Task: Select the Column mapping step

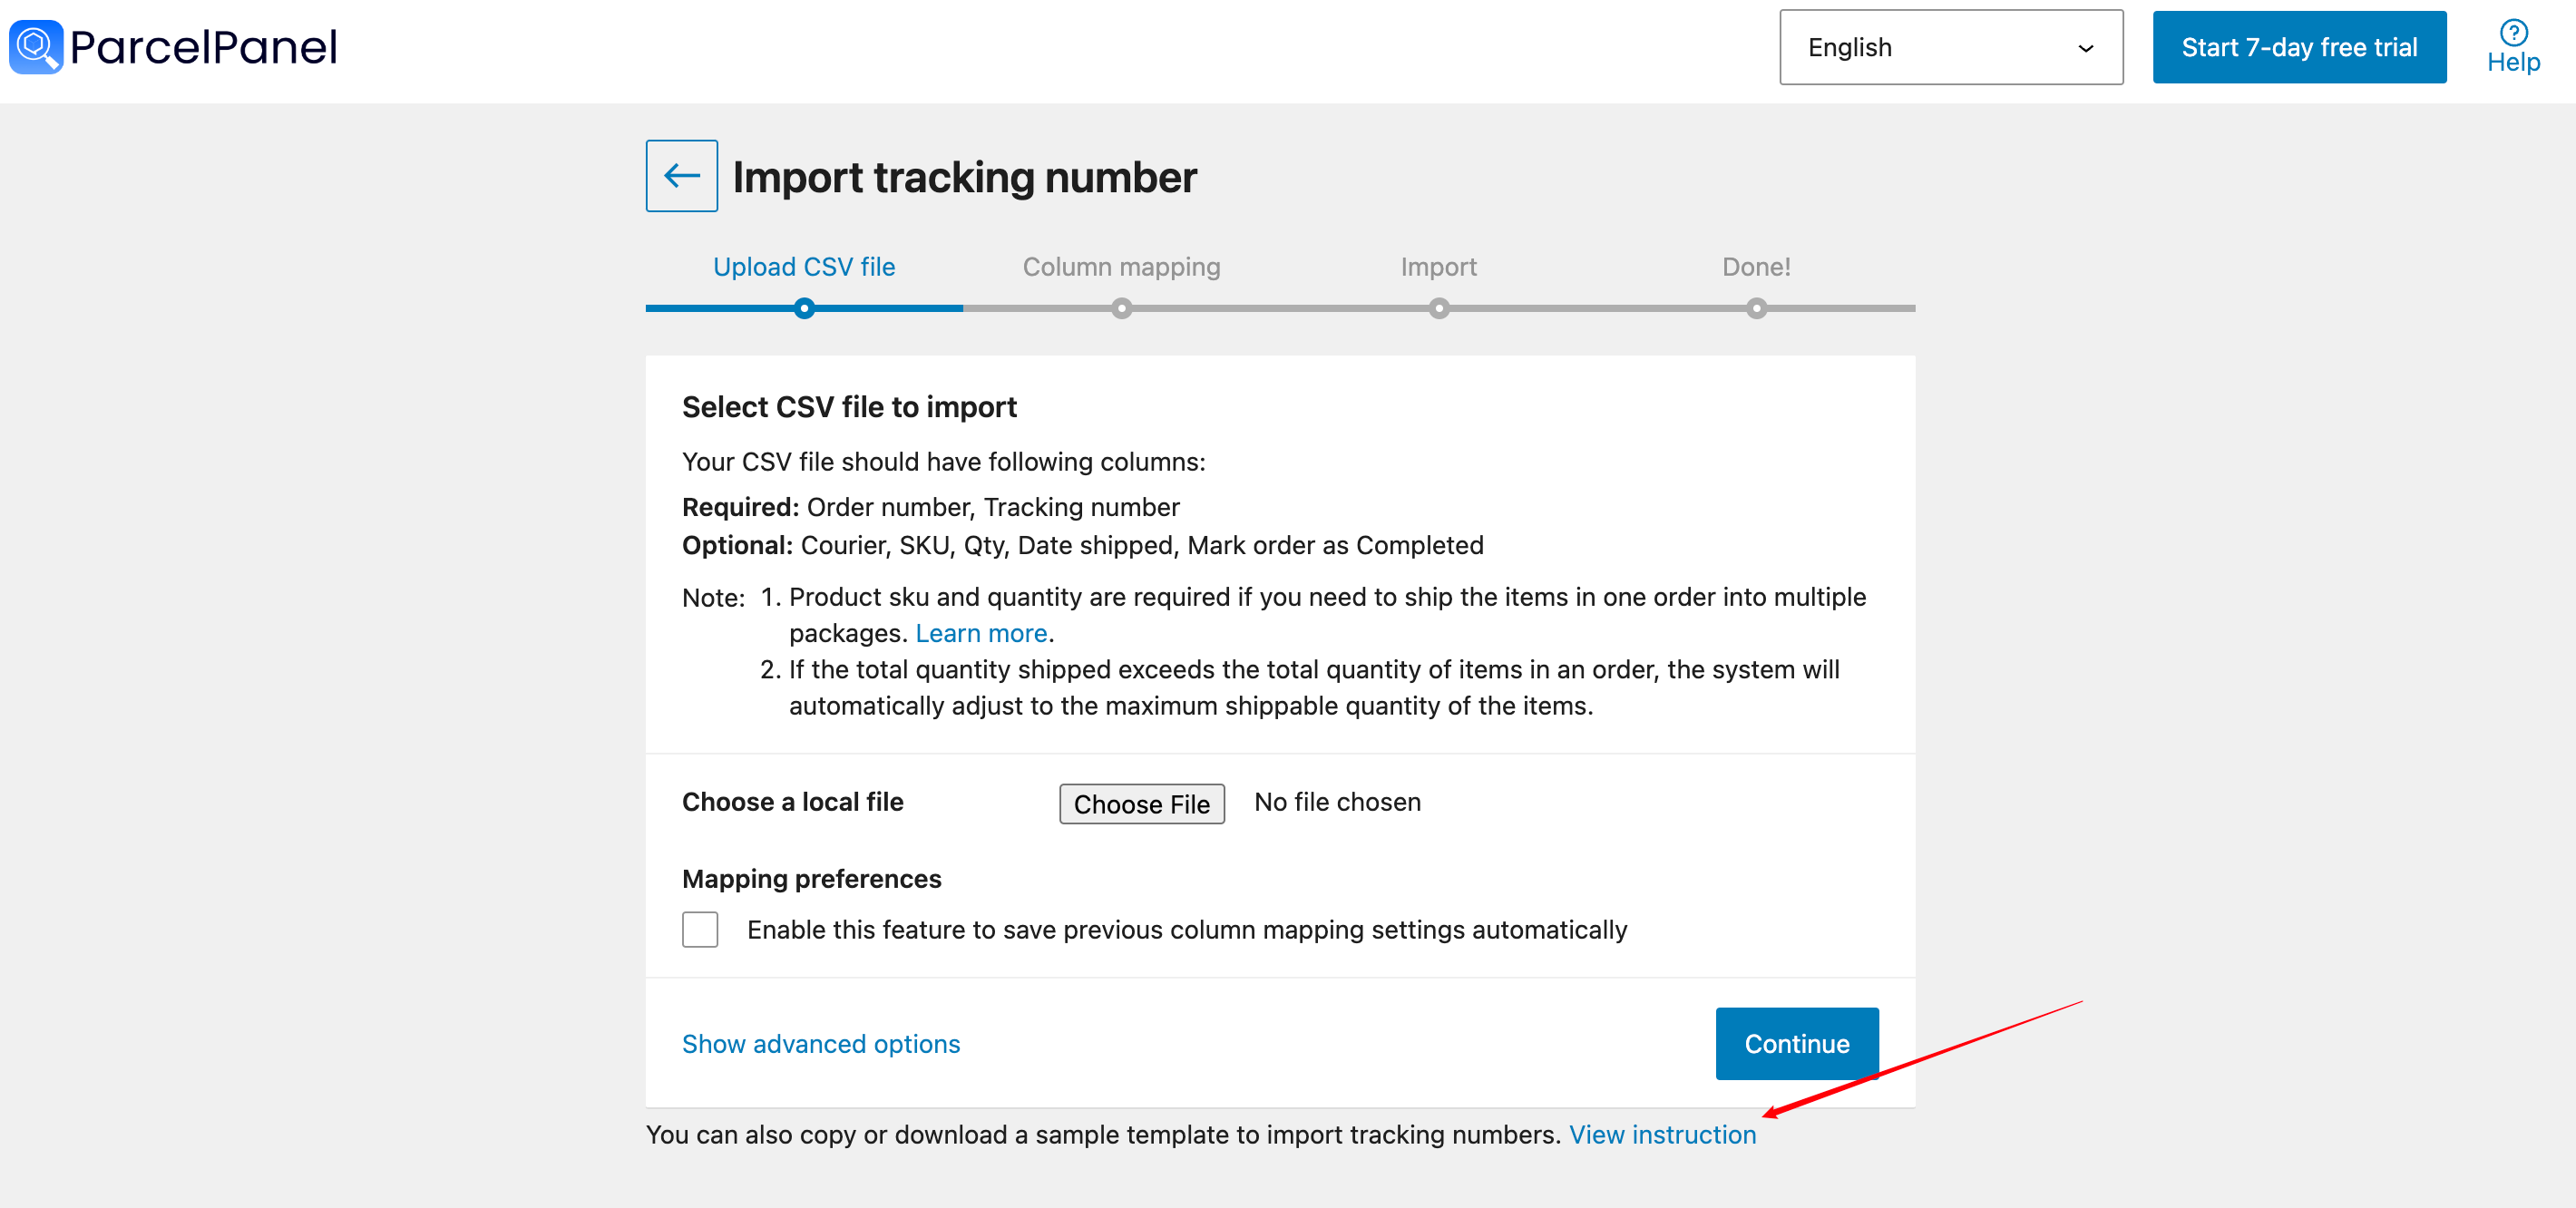Action: tap(1121, 267)
